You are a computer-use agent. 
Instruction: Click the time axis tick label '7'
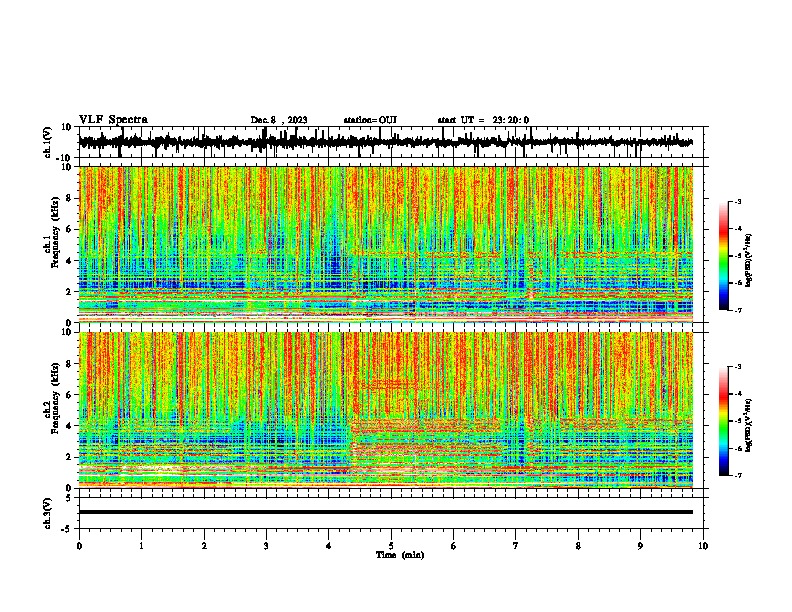point(516,546)
